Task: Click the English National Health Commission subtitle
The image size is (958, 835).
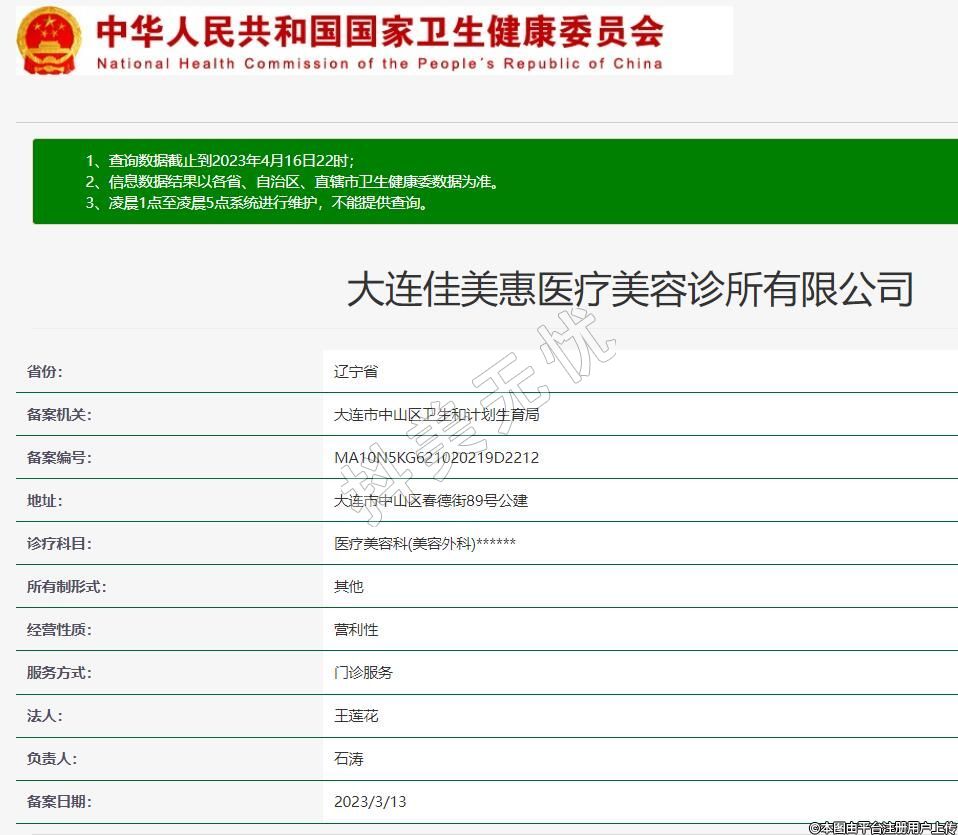Action: 380,63
